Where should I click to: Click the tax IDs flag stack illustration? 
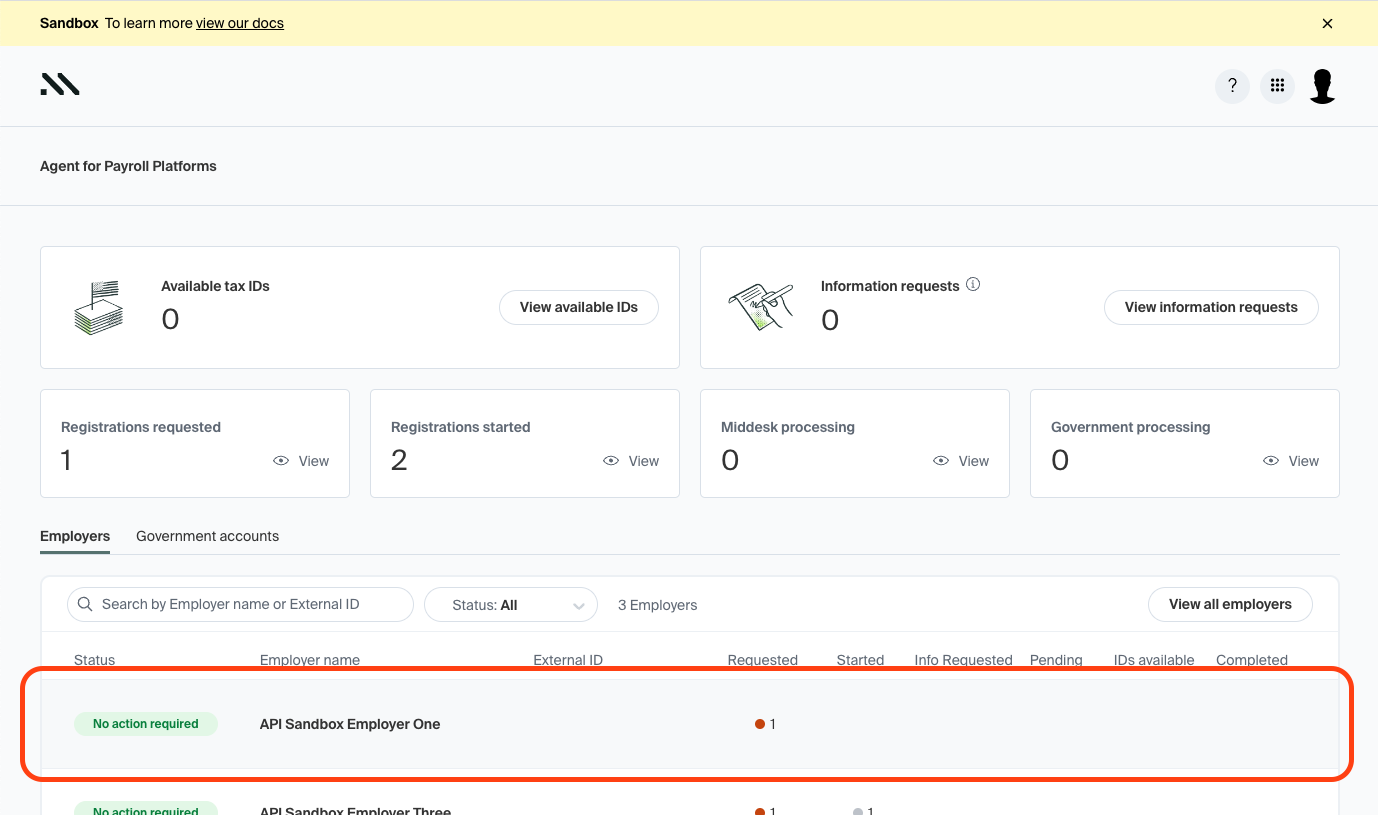point(99,307)
